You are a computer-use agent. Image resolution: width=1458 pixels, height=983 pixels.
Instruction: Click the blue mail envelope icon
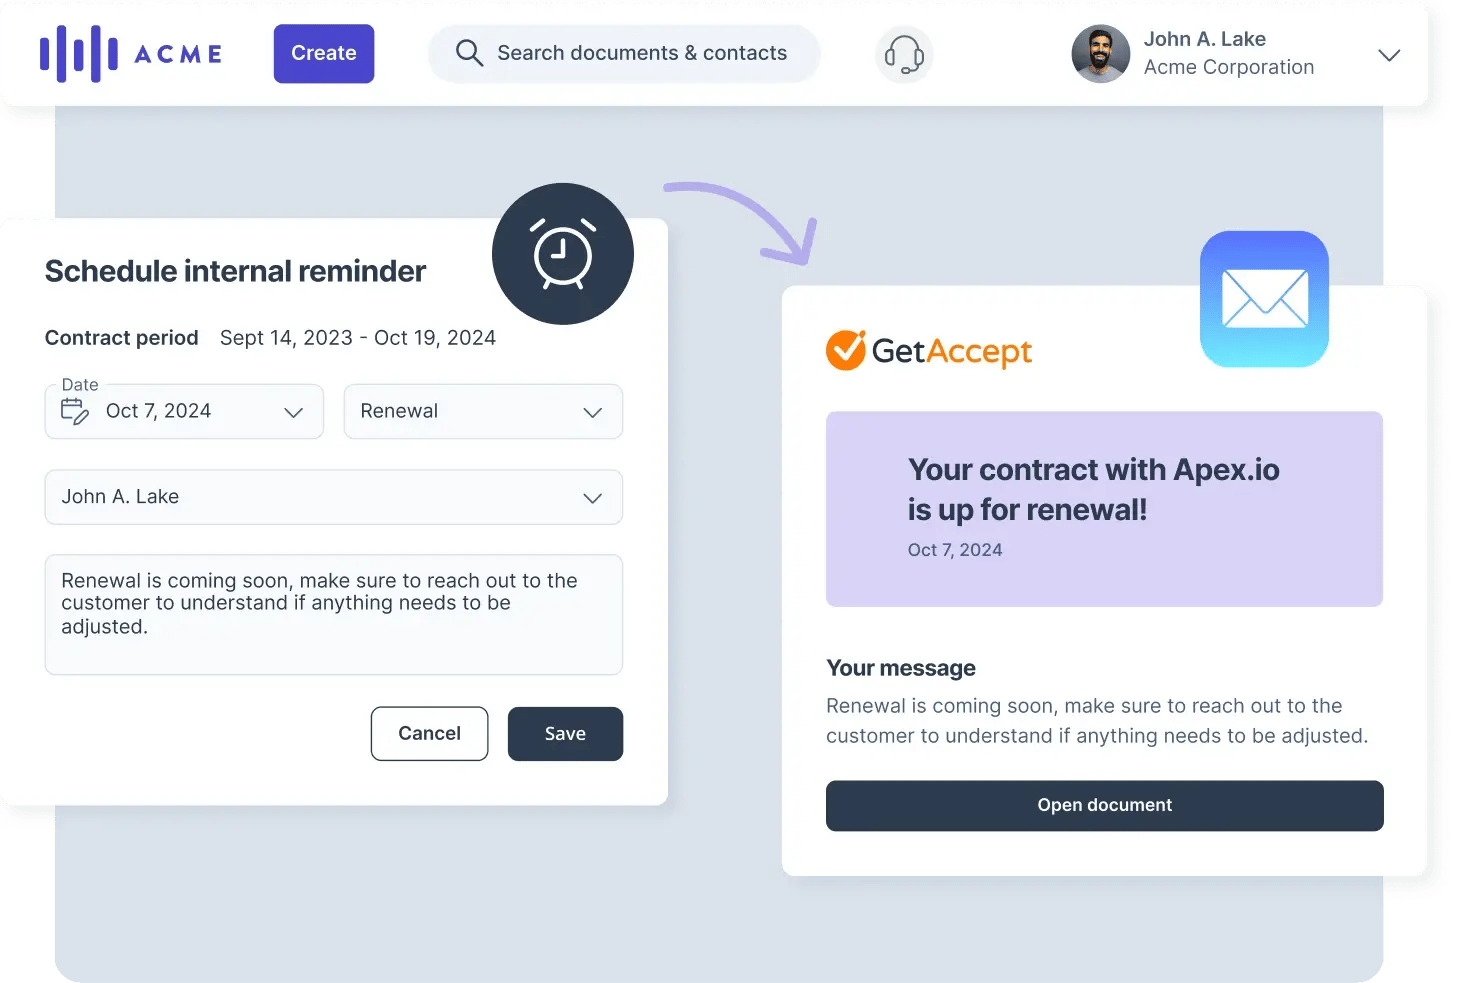[x=1264, y=299]
